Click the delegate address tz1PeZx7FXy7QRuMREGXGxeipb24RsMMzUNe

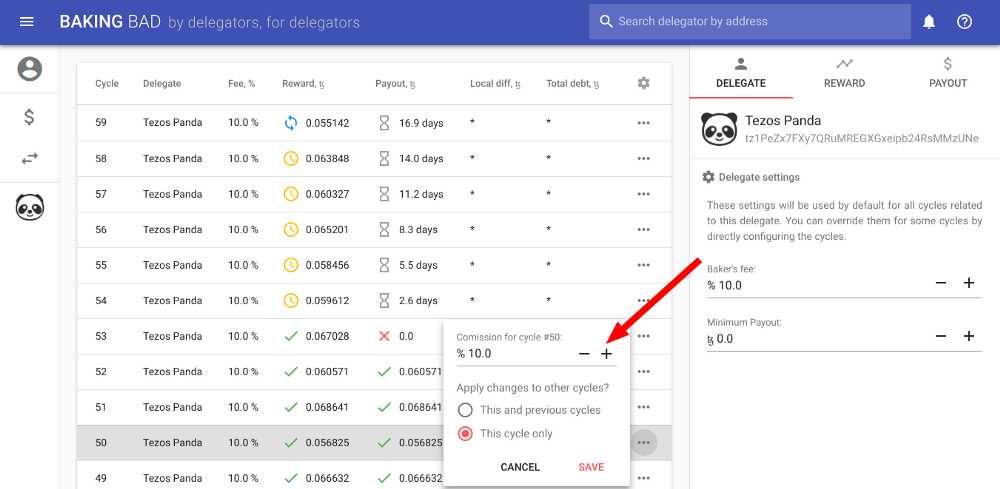862,138
